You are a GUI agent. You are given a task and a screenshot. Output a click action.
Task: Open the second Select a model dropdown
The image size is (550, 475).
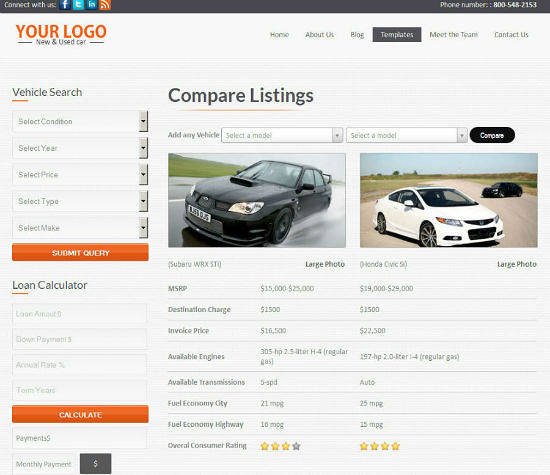pyautogui.click(x=407, y=135)
